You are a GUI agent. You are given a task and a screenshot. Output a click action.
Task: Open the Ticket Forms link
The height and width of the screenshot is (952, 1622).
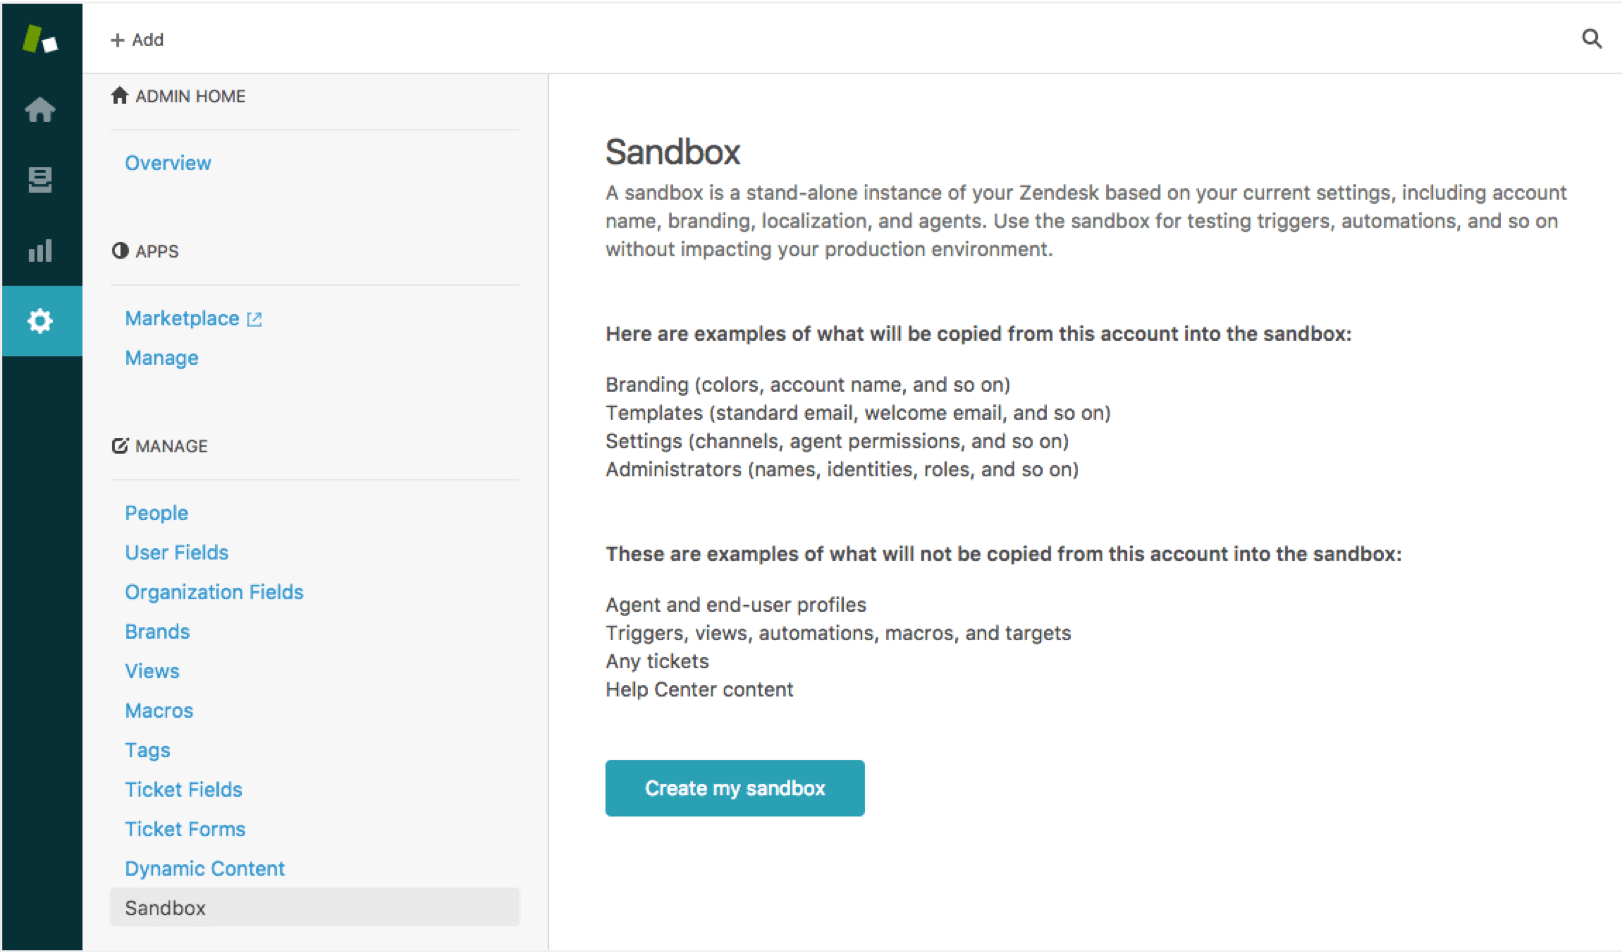pos(185,829)
